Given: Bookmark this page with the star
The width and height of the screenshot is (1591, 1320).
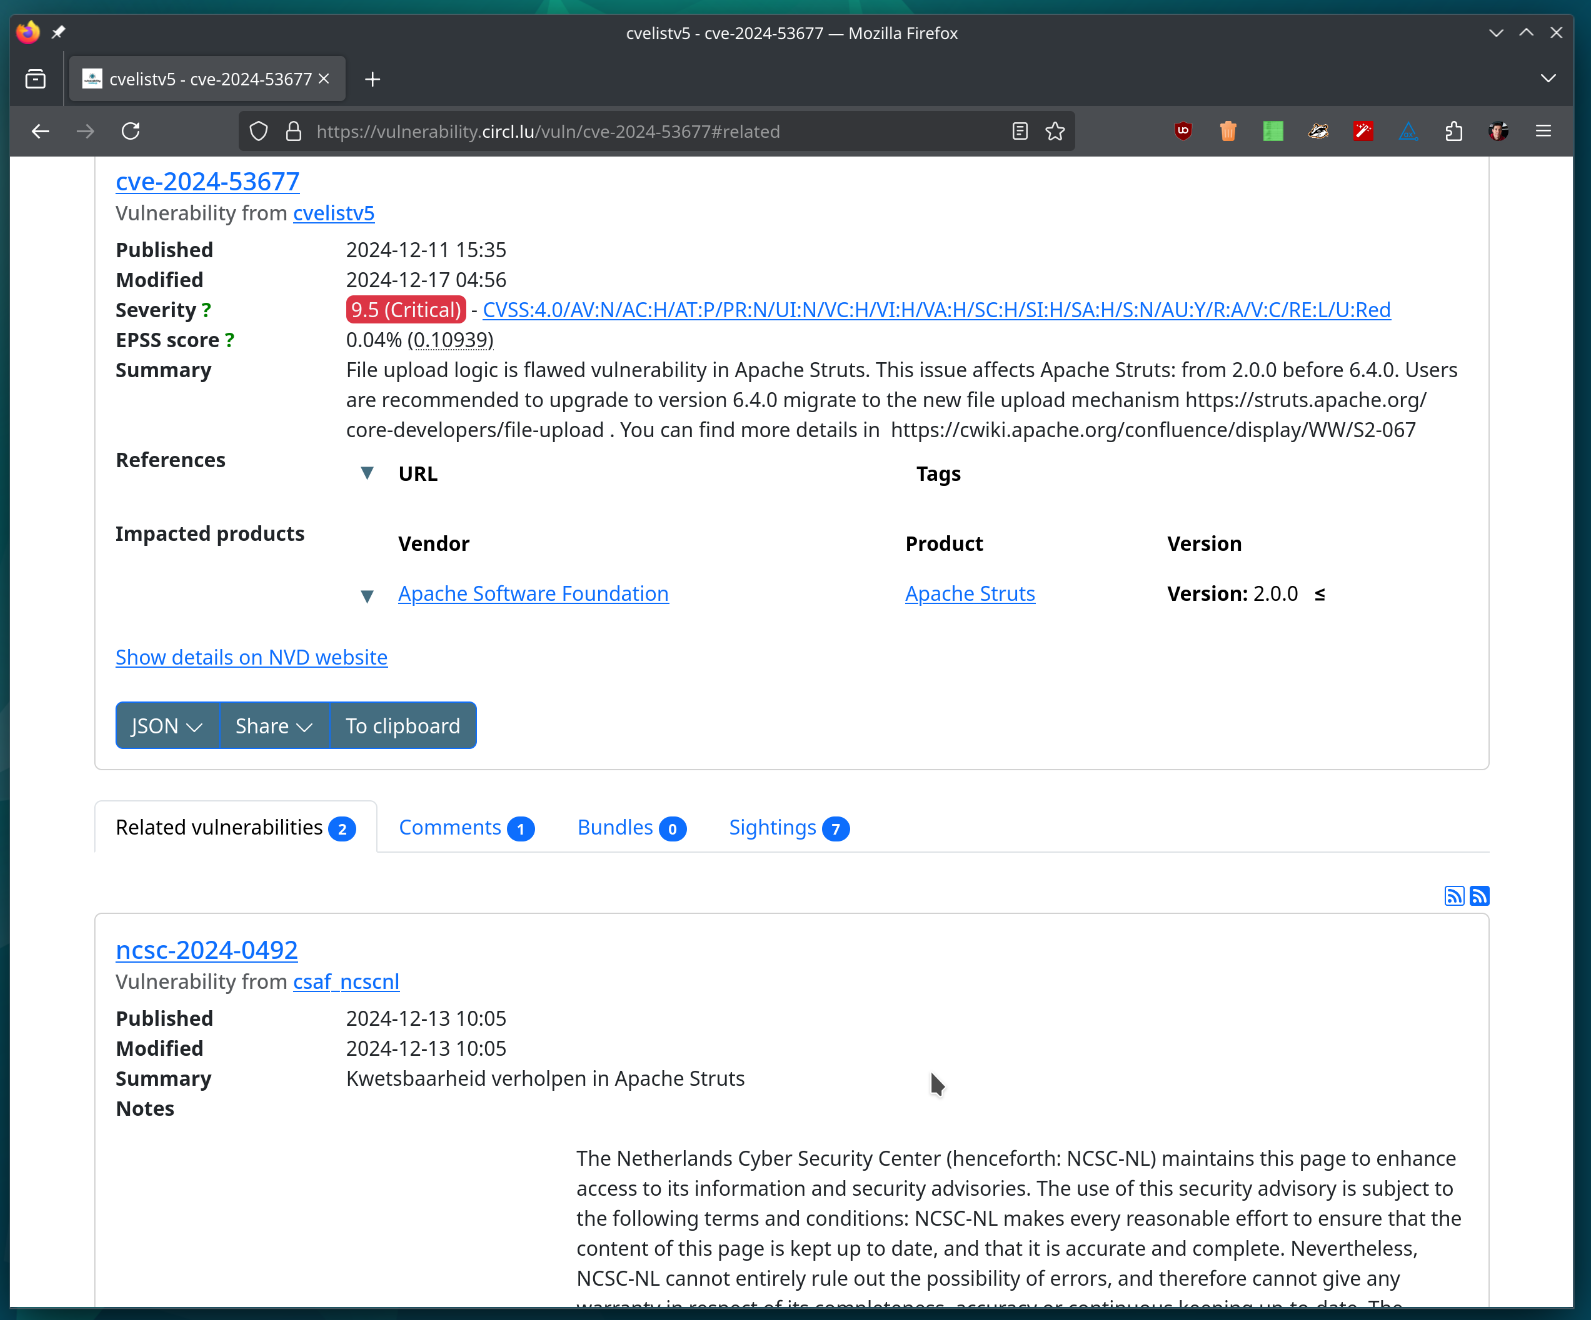Looking at the screenshot, I should [1055, 131].
